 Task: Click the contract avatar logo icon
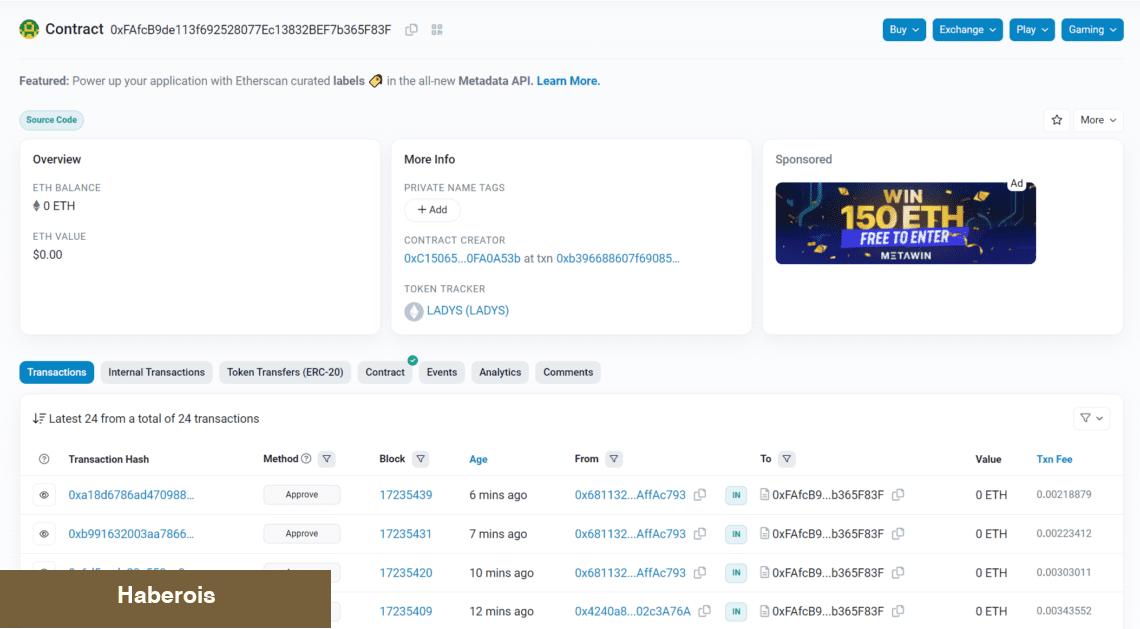tap(29, 29)
